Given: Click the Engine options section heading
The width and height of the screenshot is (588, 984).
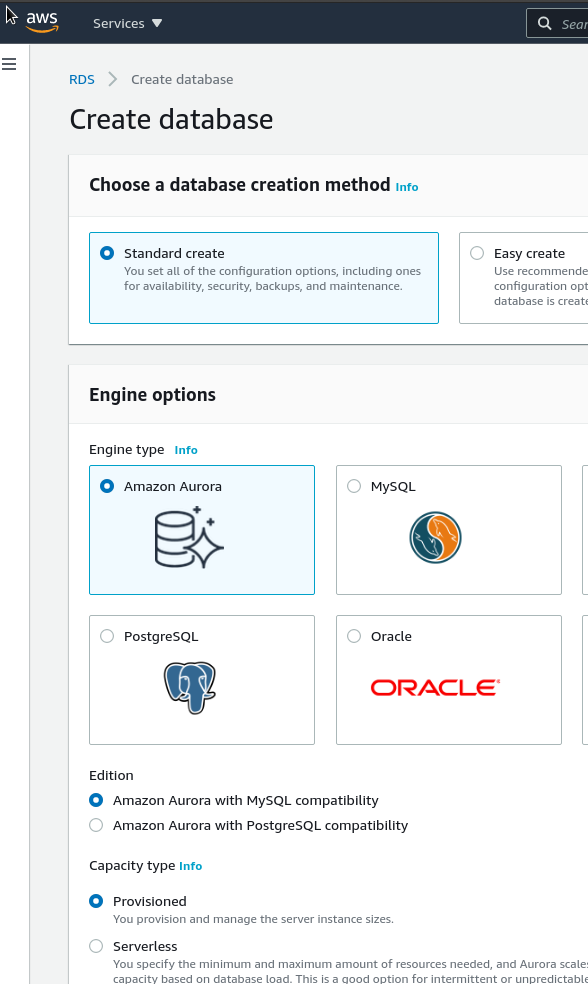Looking at the screenshot, I should click(x=152, y=395).
